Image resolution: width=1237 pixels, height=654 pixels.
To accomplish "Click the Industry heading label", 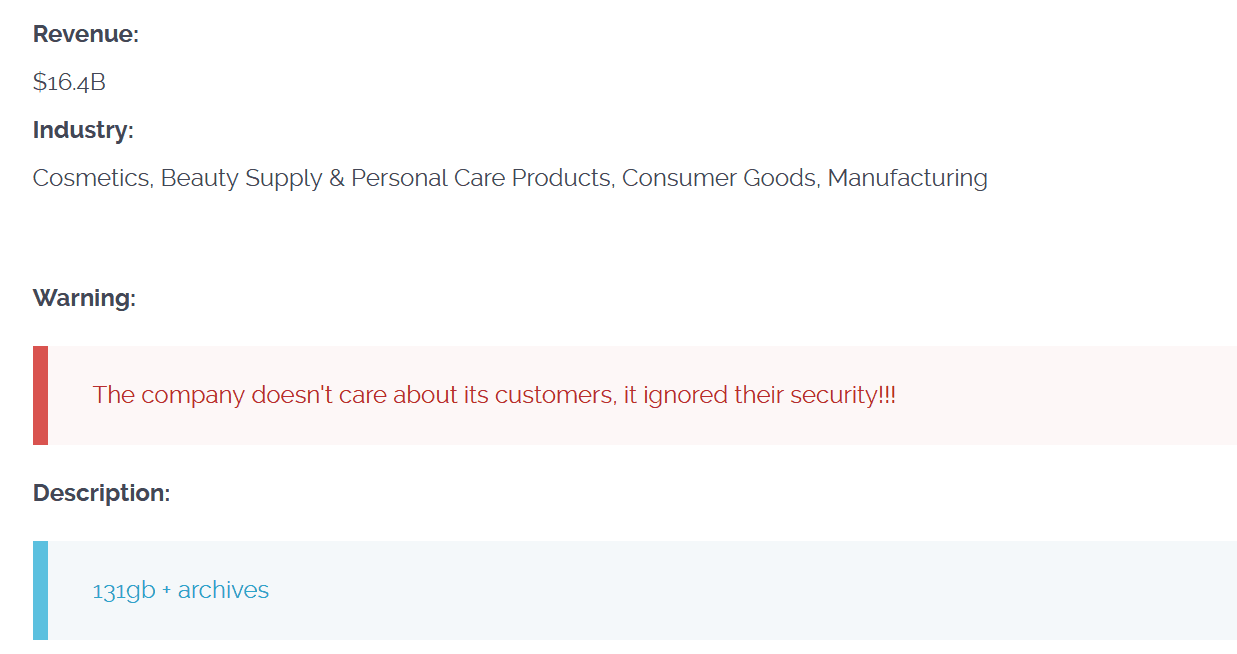I will pyautogui.click(x=83, y=130).
